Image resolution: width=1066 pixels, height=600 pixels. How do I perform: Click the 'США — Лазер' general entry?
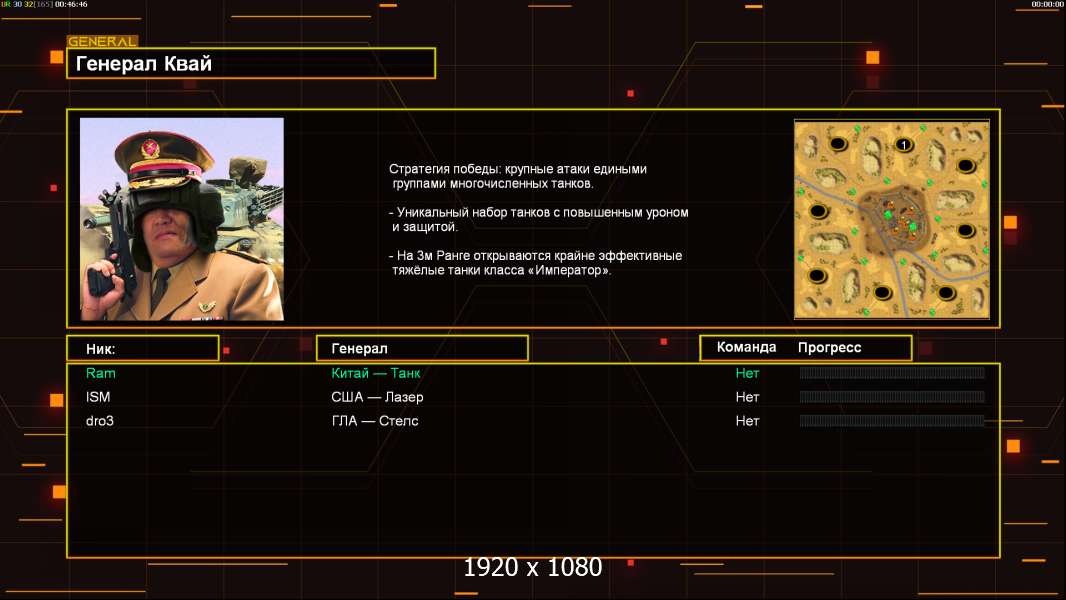[x=377, y=397]
